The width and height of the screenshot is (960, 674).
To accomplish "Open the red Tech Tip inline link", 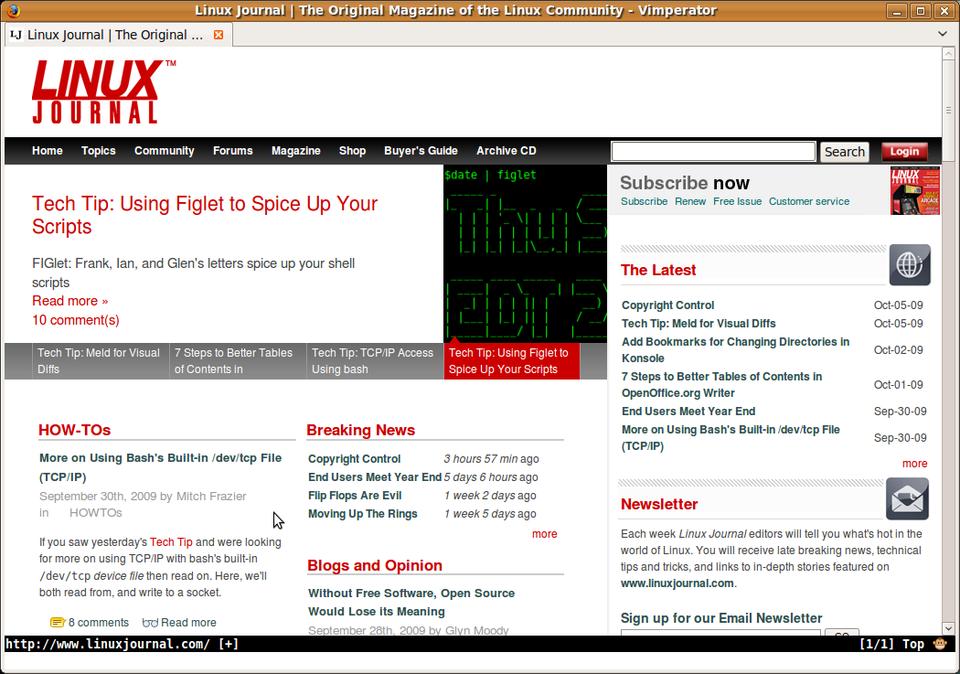I will 171,542.
